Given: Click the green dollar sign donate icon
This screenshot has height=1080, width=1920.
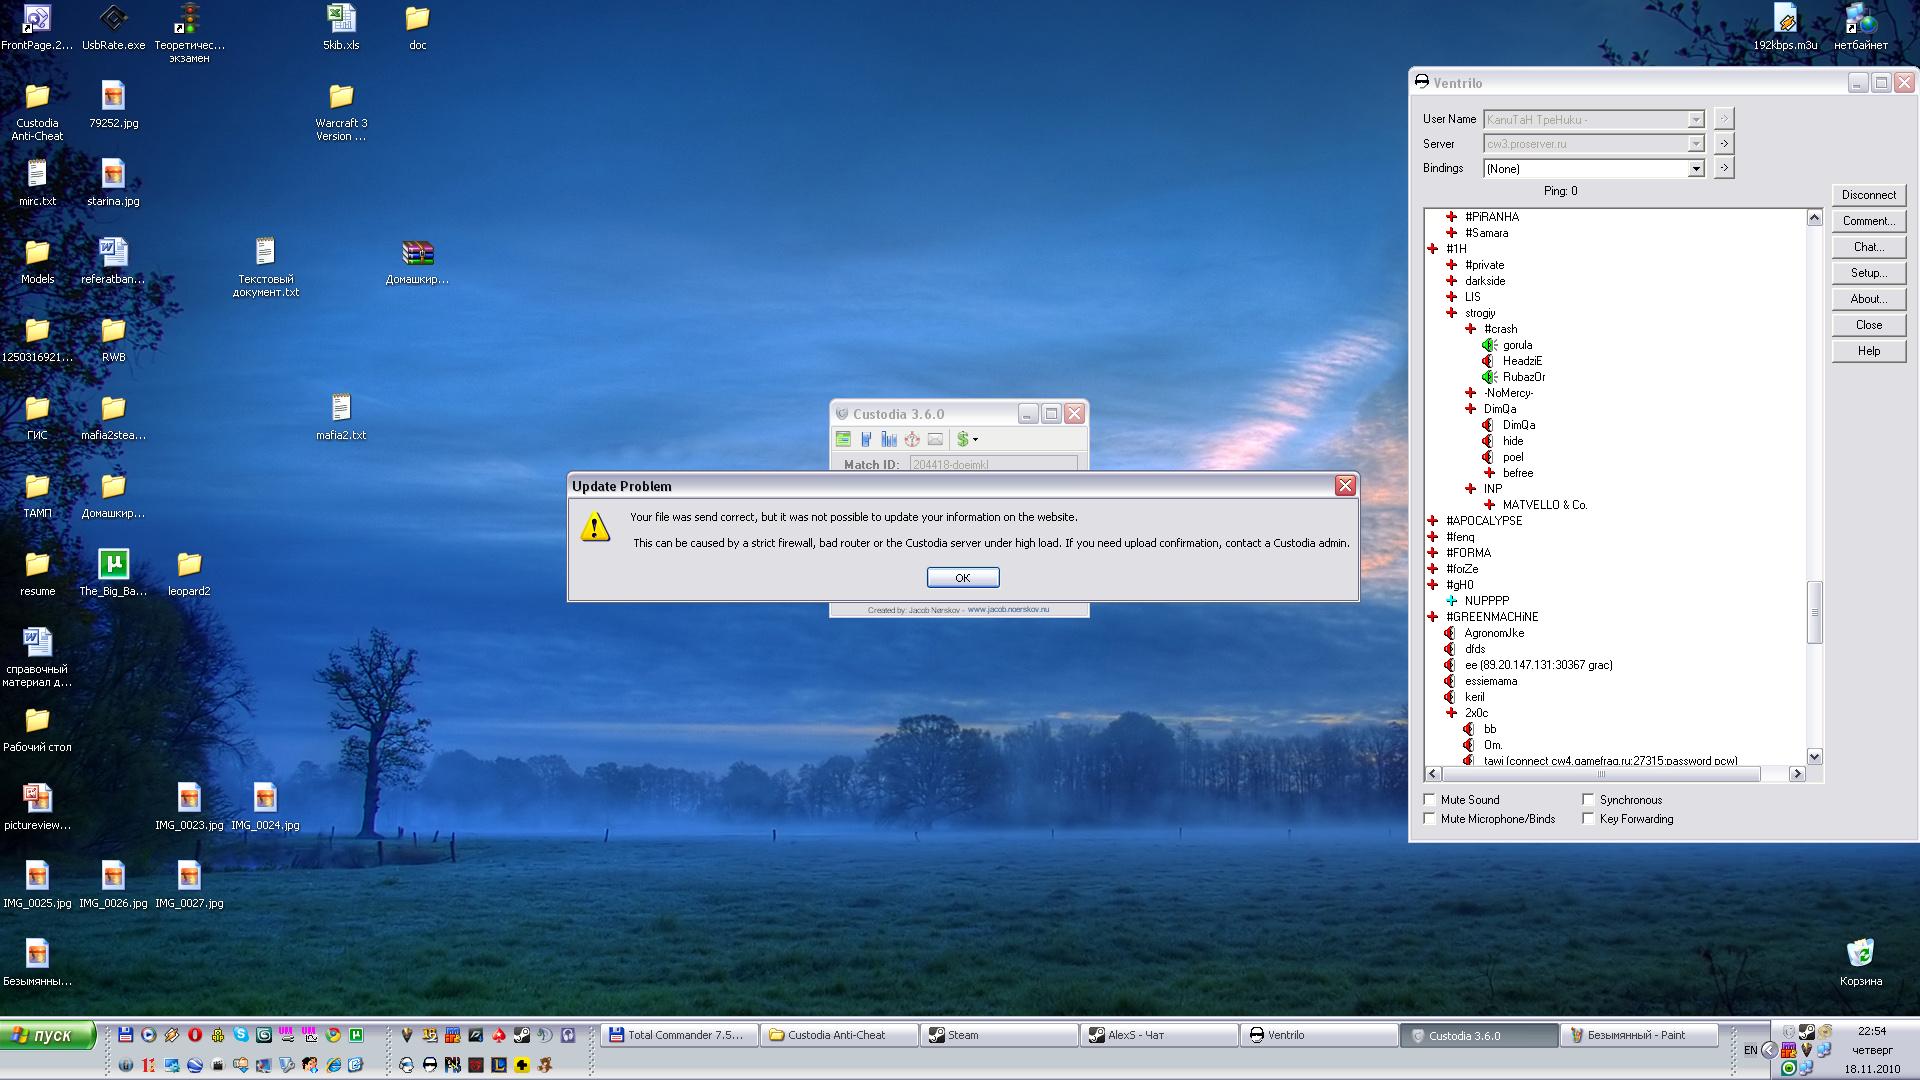Looking at the screenshot, I should [962, 439].
